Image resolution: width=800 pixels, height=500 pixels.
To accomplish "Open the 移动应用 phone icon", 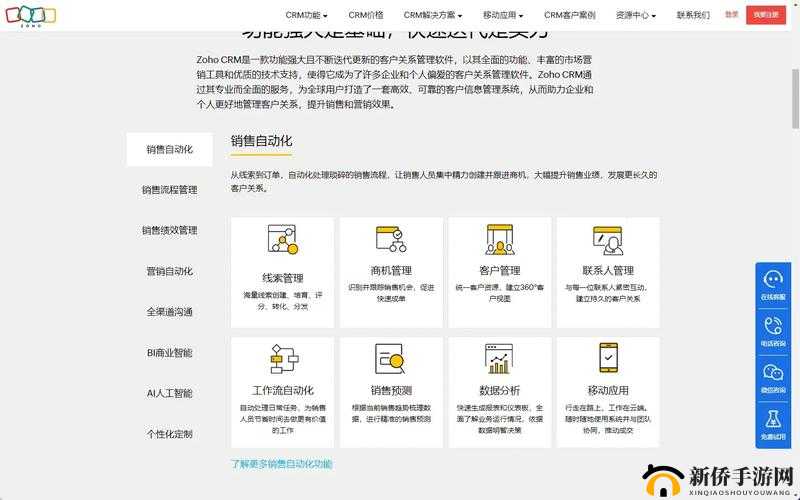I will pos(608,358).
